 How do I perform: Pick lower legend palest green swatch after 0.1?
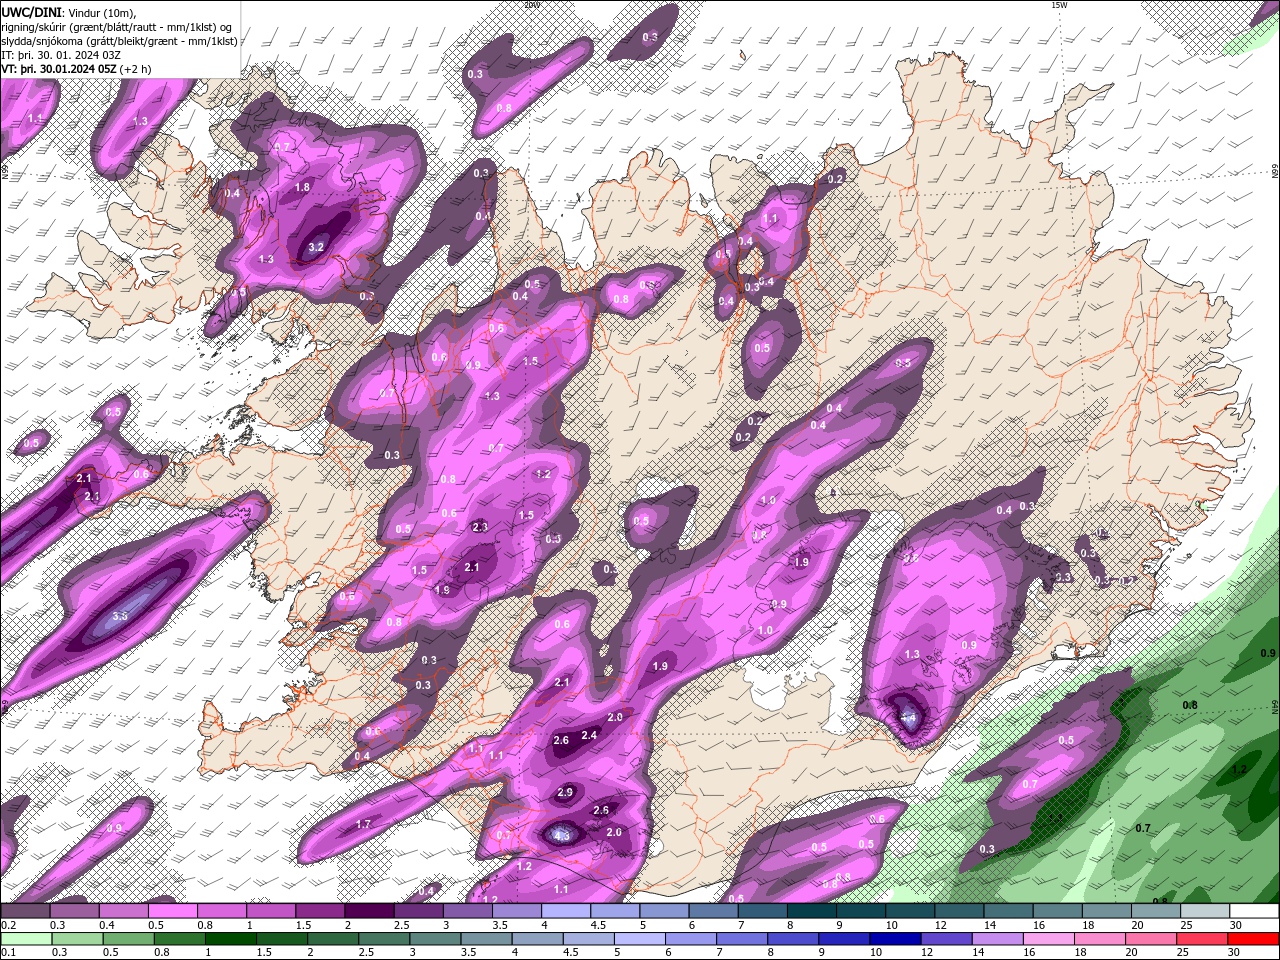point(26,939)
